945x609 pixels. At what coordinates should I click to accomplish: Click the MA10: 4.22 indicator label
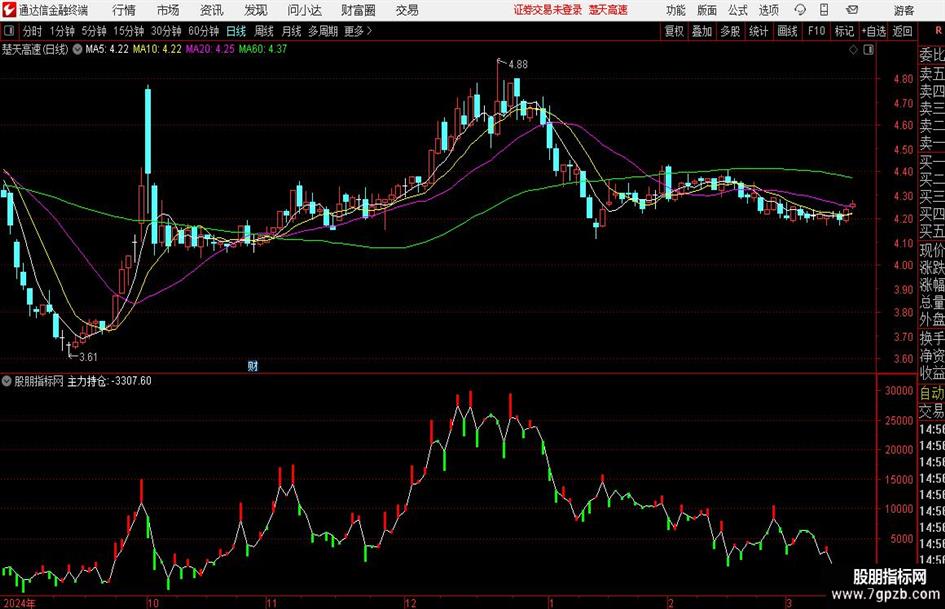coord(157,49)
